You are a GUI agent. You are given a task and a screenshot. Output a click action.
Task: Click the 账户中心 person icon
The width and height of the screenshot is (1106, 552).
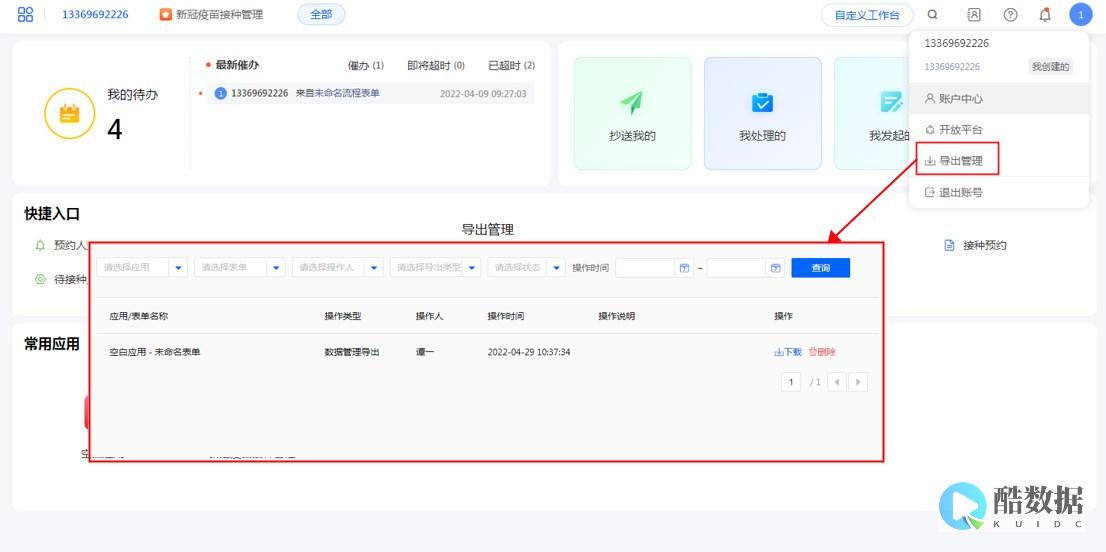[930, 99]
